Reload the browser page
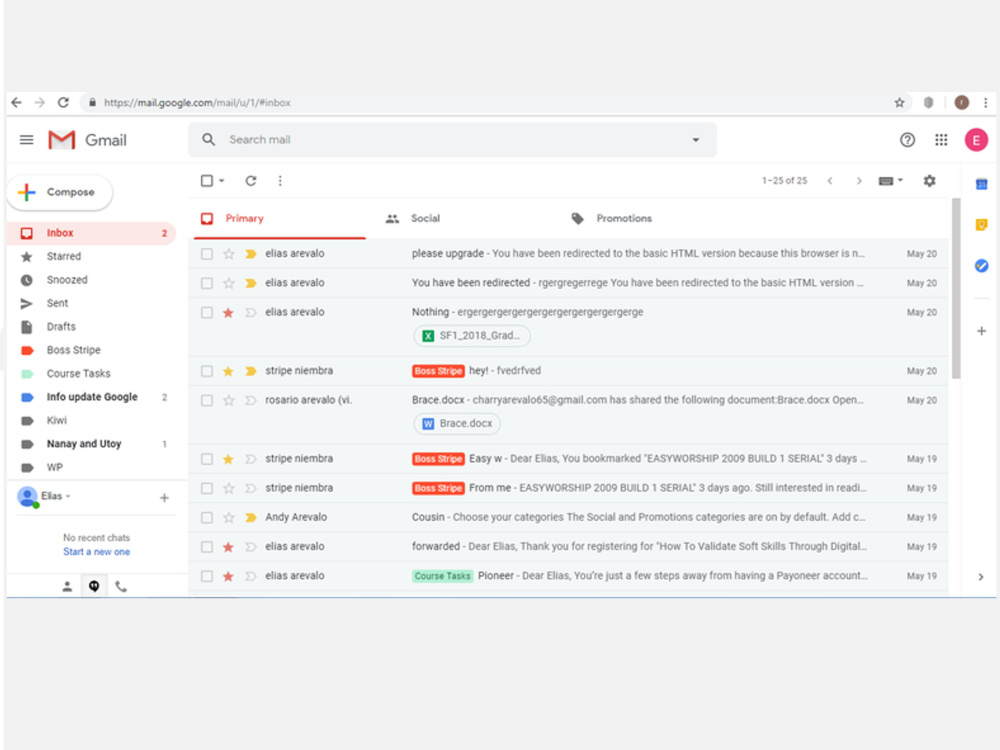The width and height of the screenshot is (1000, 750). pyautogui.click(x=63, y=102)
